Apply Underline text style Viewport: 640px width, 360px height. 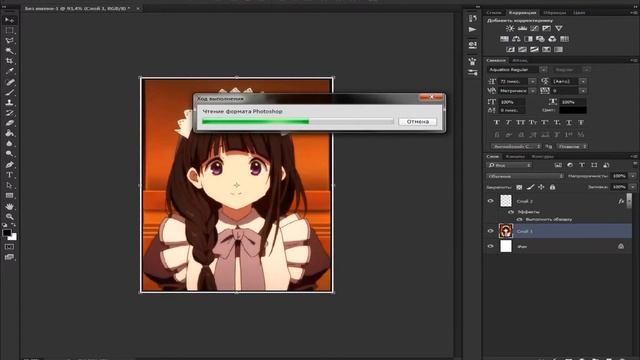569,122
